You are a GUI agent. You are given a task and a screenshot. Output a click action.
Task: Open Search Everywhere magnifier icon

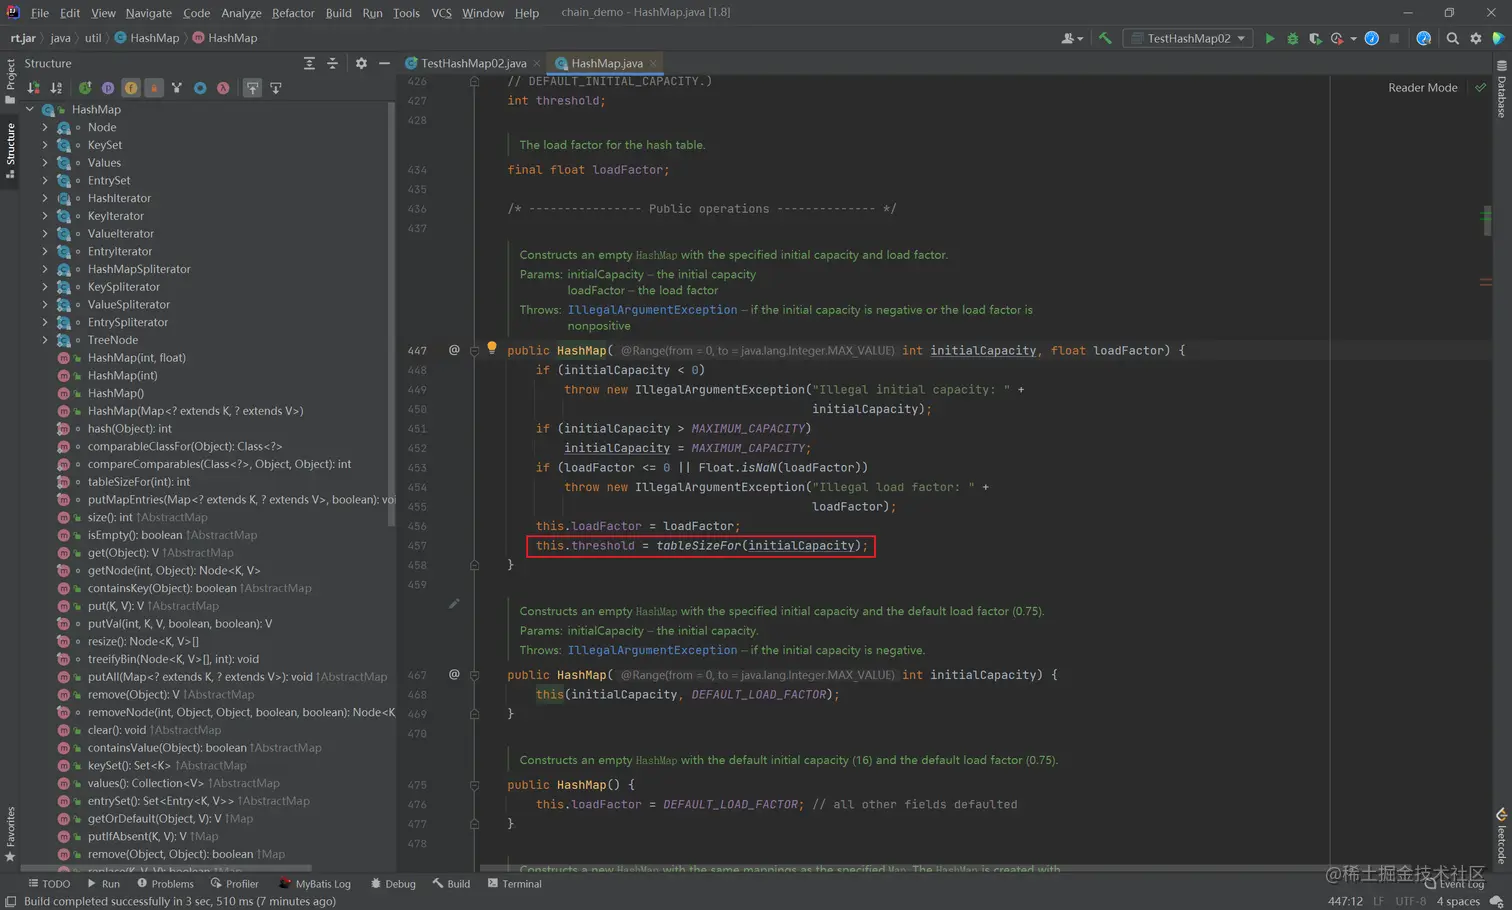pos(1452,38)
